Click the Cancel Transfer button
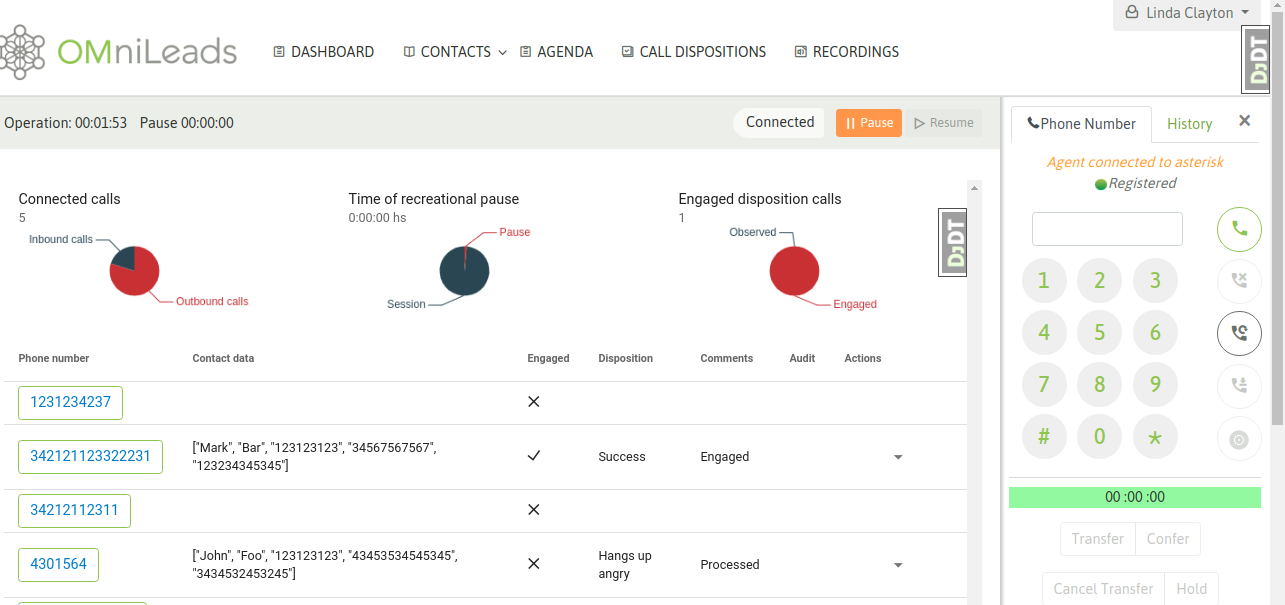This screenshot has height=605, width=1285. coord(1103,589)
